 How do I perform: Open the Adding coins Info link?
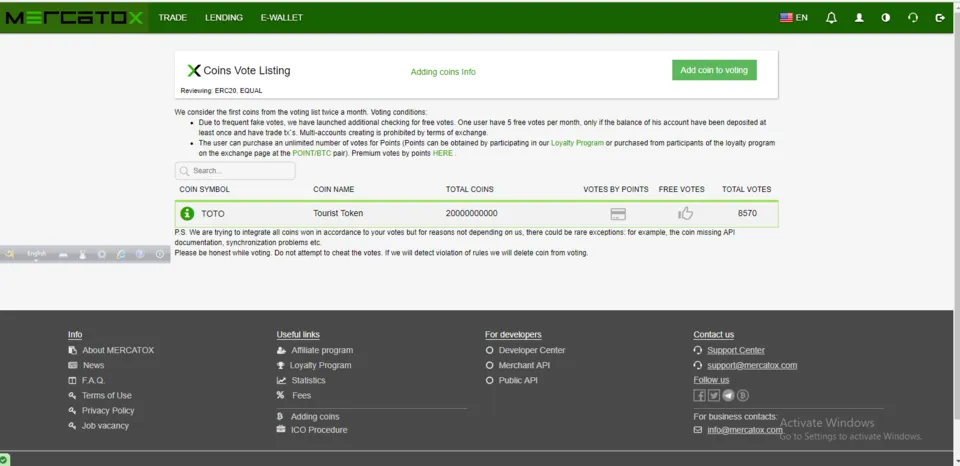(x=443, y=72)
